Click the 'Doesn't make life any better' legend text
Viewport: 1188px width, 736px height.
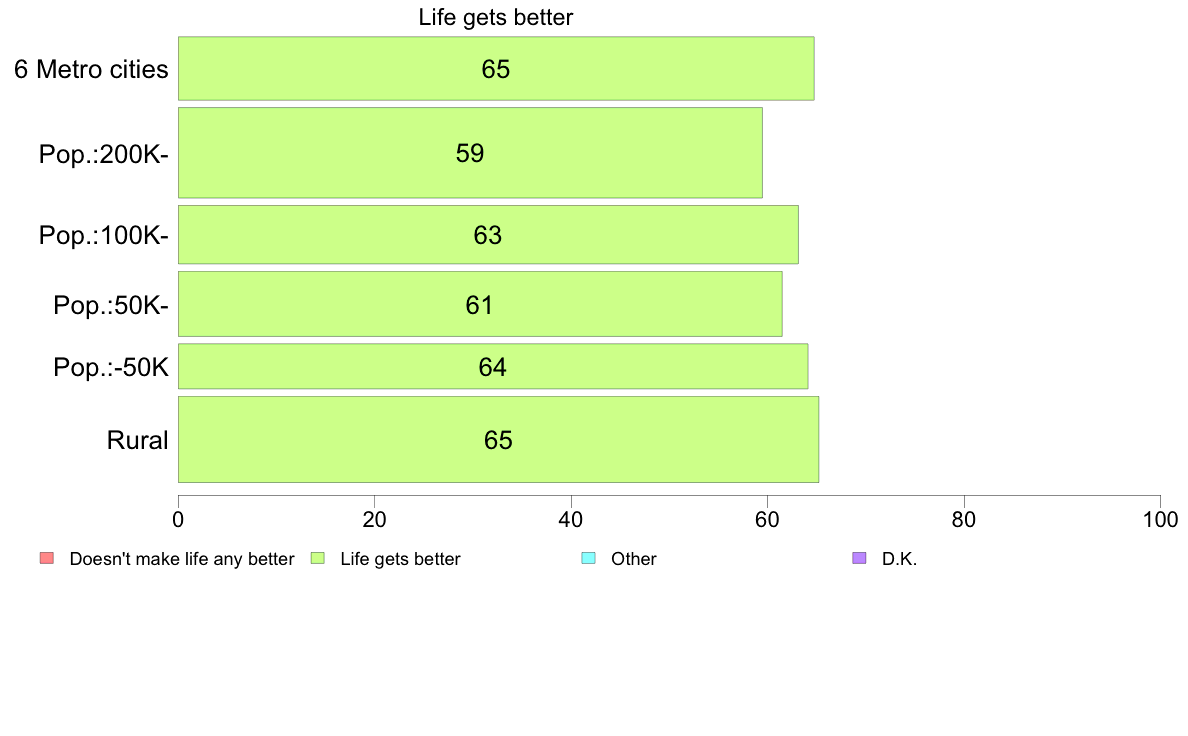(x=182, y=559)
